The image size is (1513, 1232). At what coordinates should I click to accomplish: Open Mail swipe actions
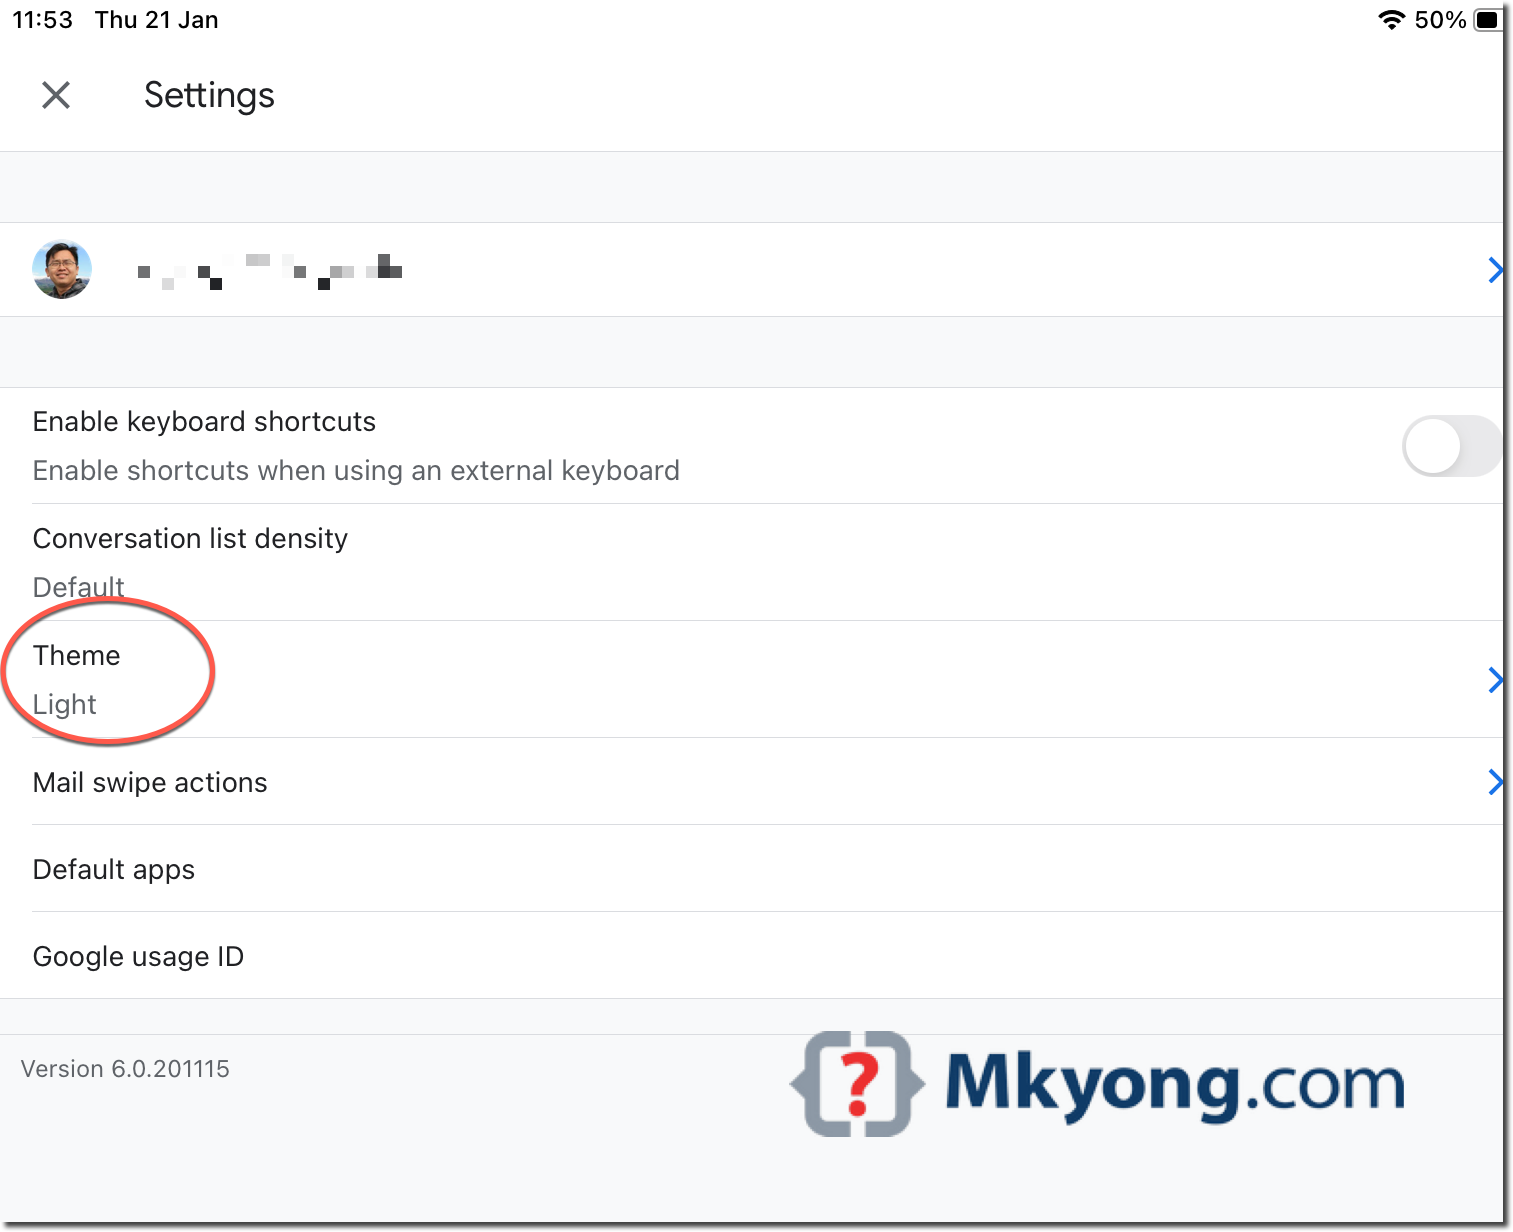tap(752, 782)
